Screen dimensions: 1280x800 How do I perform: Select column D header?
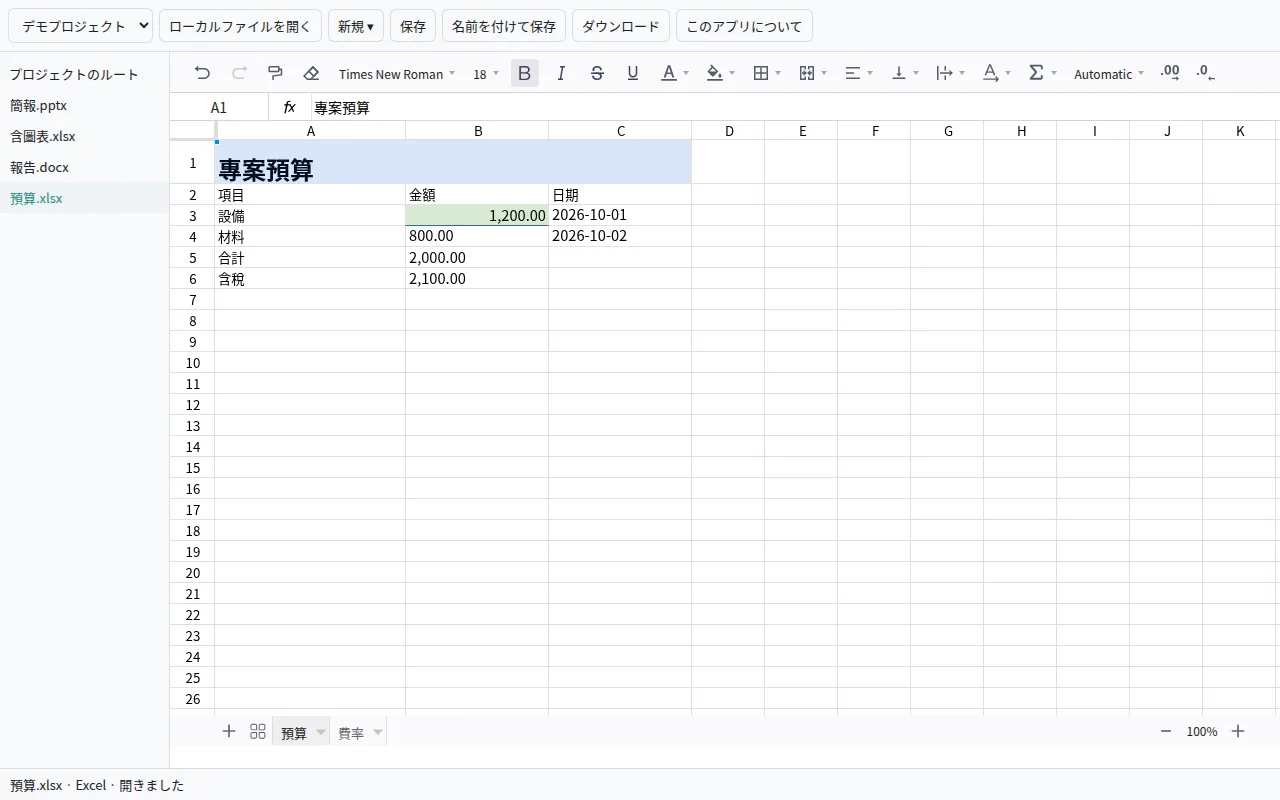[729, 131]
